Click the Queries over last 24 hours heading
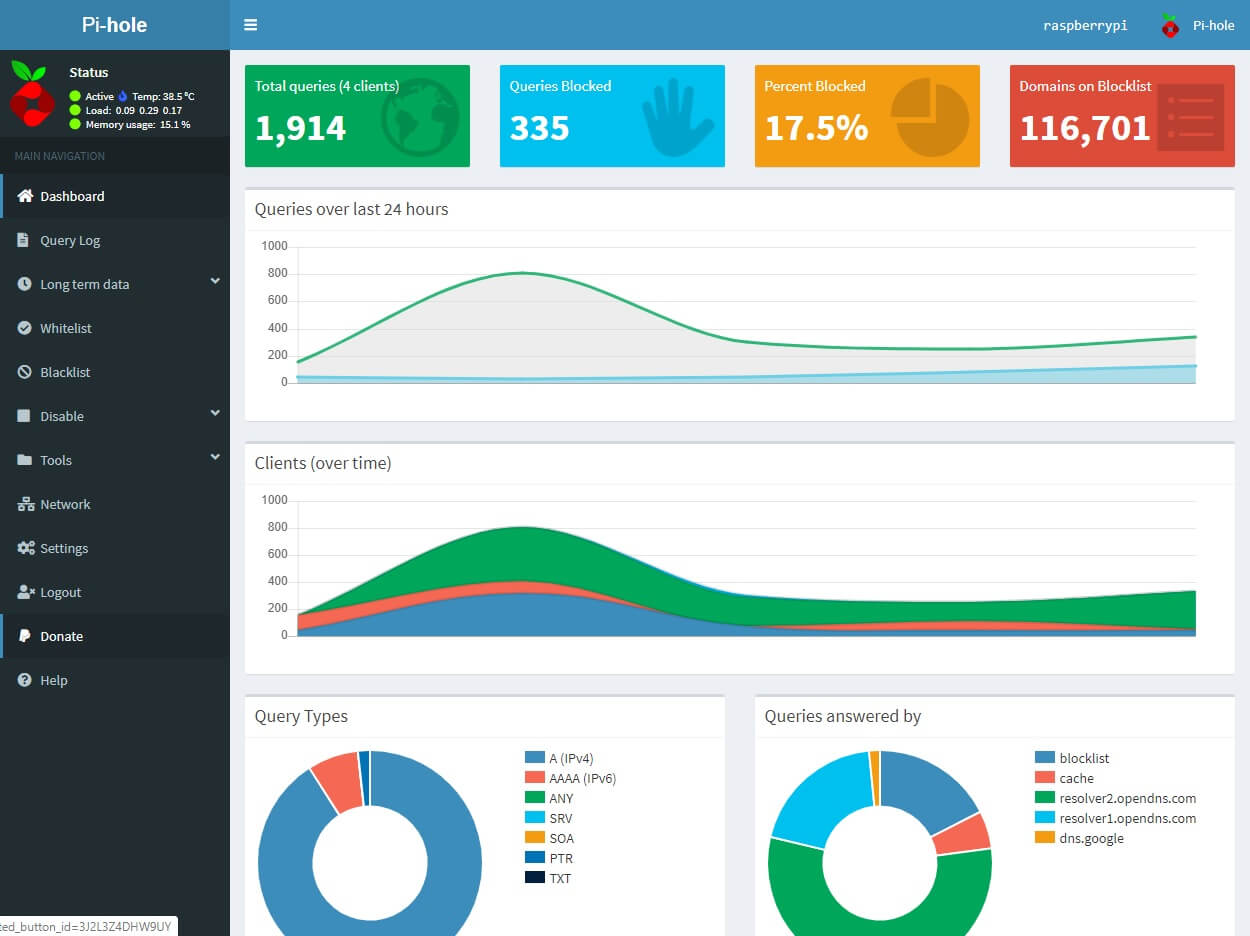Viewport: 1250px width, 936px height. pyautogui.click(x=351, y=209)
